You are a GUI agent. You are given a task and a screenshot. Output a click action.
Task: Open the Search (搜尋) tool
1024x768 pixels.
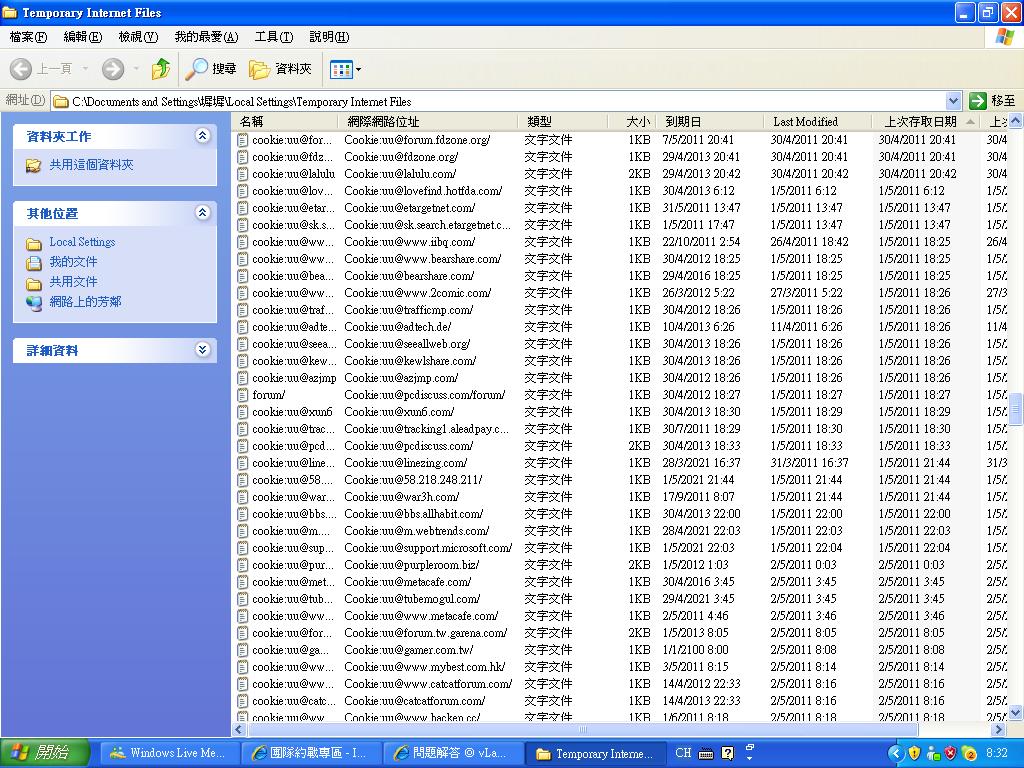point(211,69)
